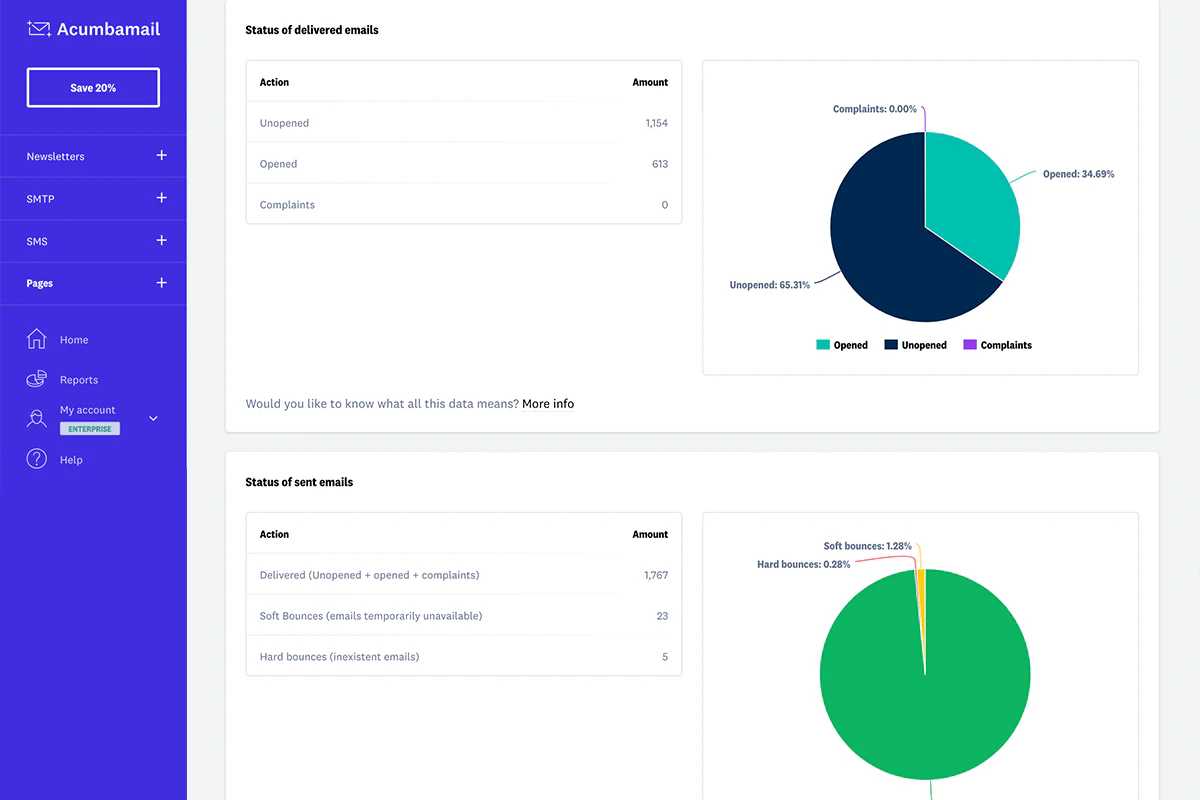Image resolution: width=1200 pixels, height=800 pixels.
Task: Open Reports via the pie chart icon
Action: [37, 379]
